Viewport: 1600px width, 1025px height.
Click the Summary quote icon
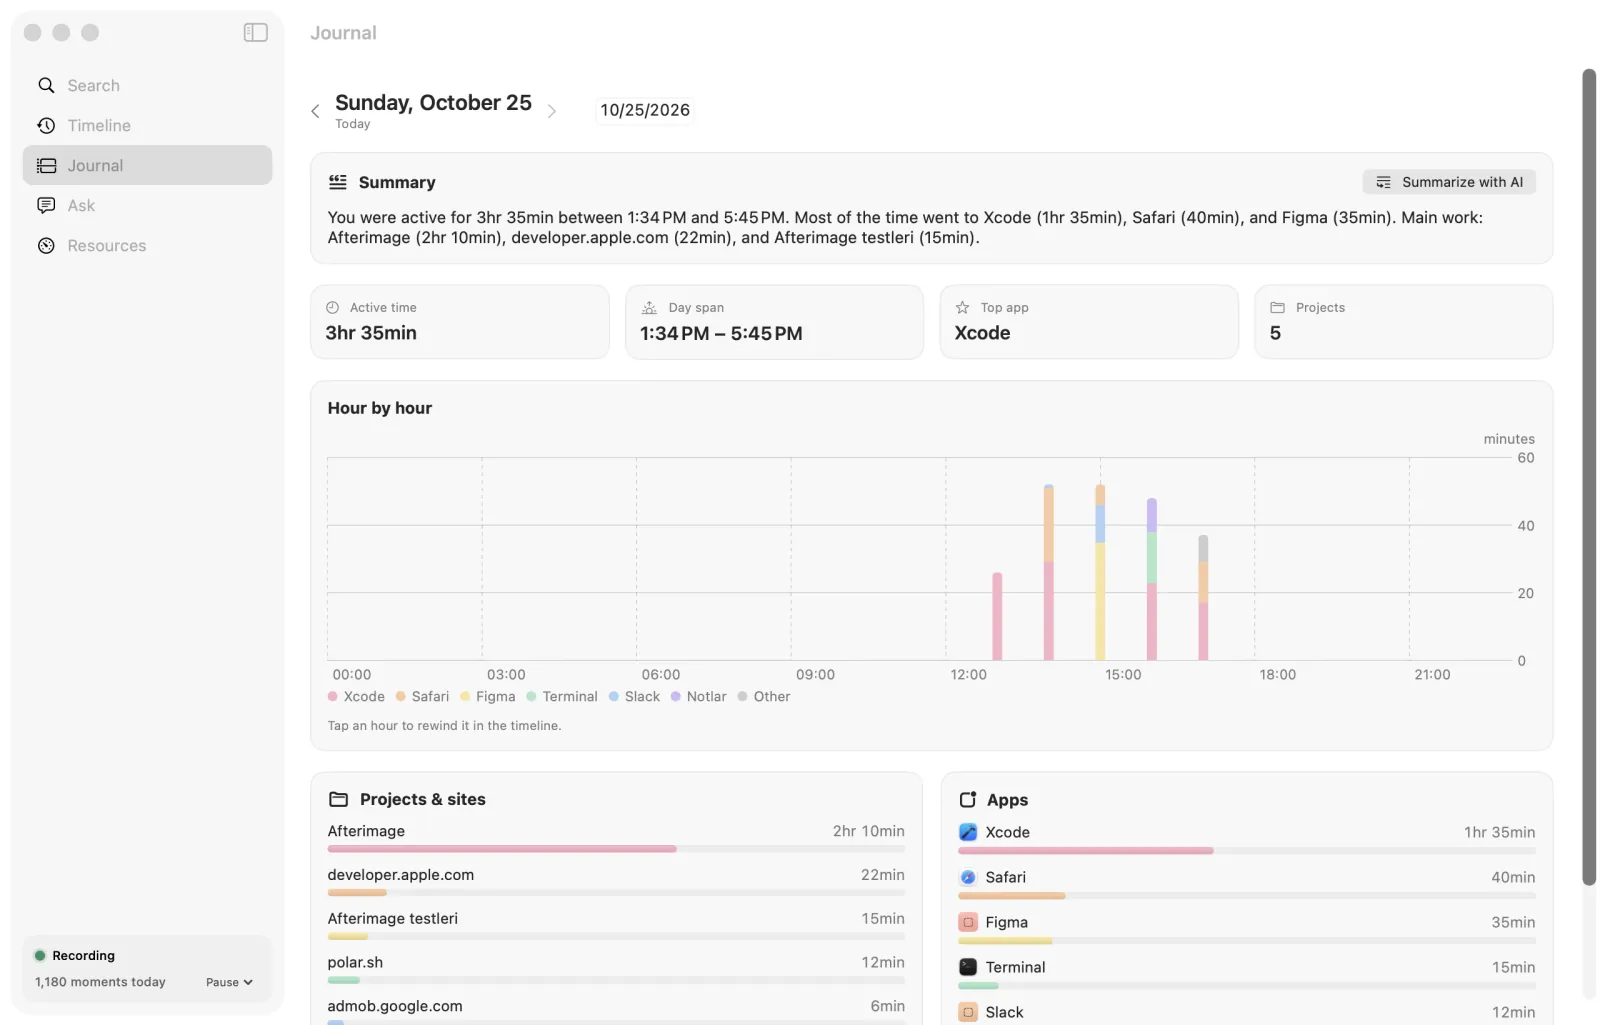[338, 182]
